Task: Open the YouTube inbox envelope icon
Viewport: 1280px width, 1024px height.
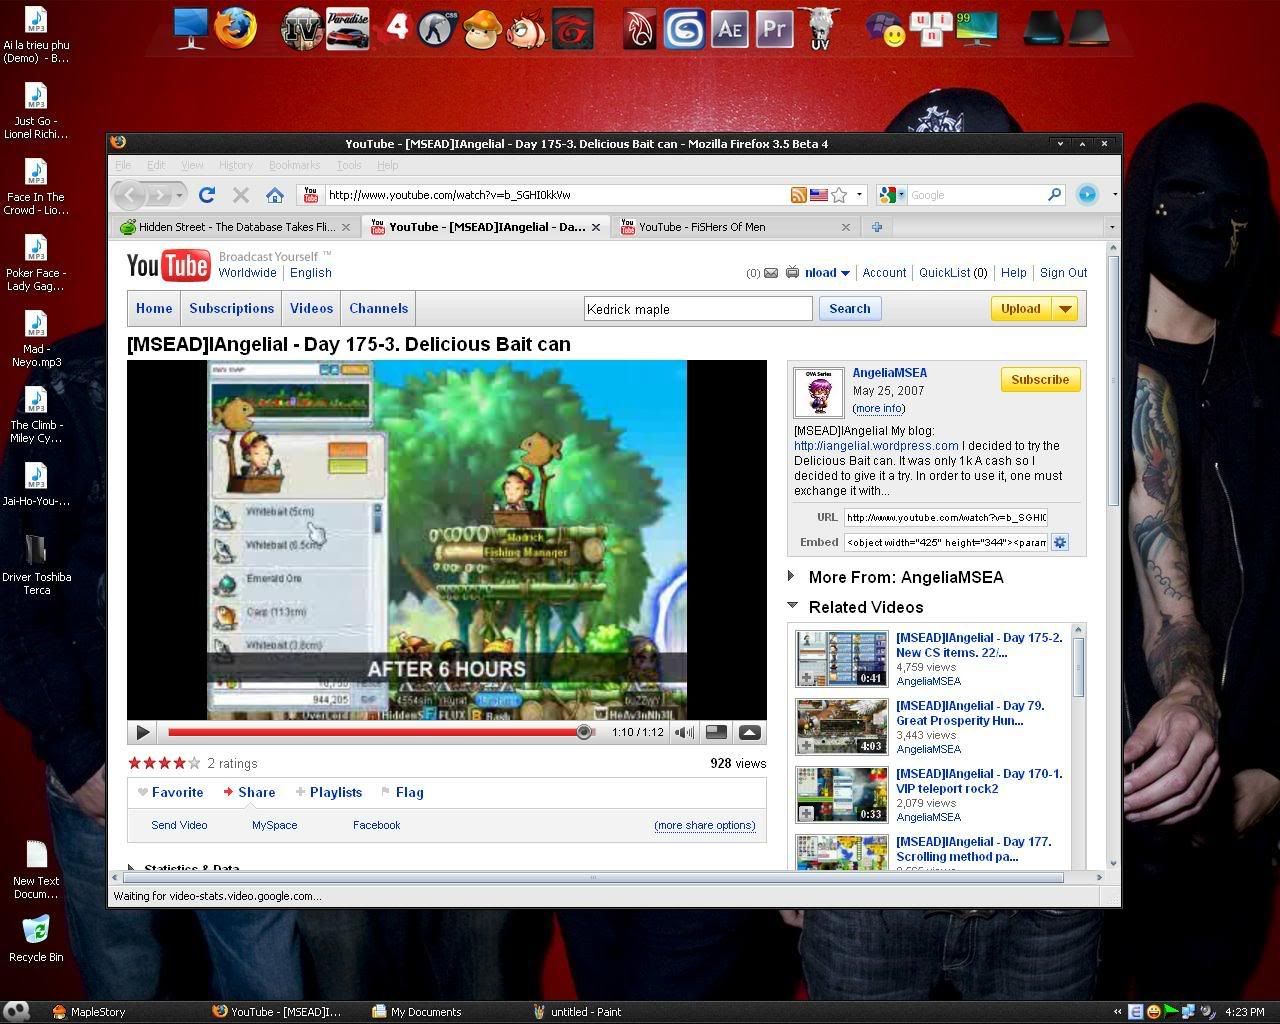Action: click(771, 273)
